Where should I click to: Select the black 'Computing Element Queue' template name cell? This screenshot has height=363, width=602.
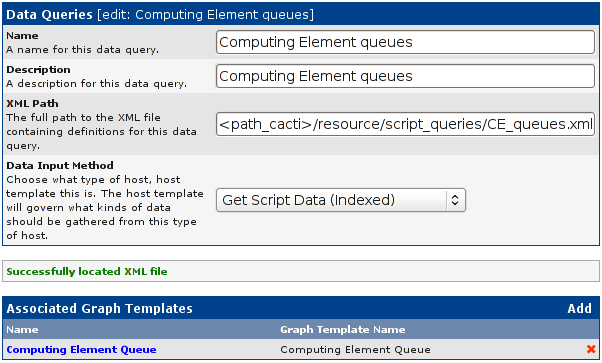[x=355, y=350]
